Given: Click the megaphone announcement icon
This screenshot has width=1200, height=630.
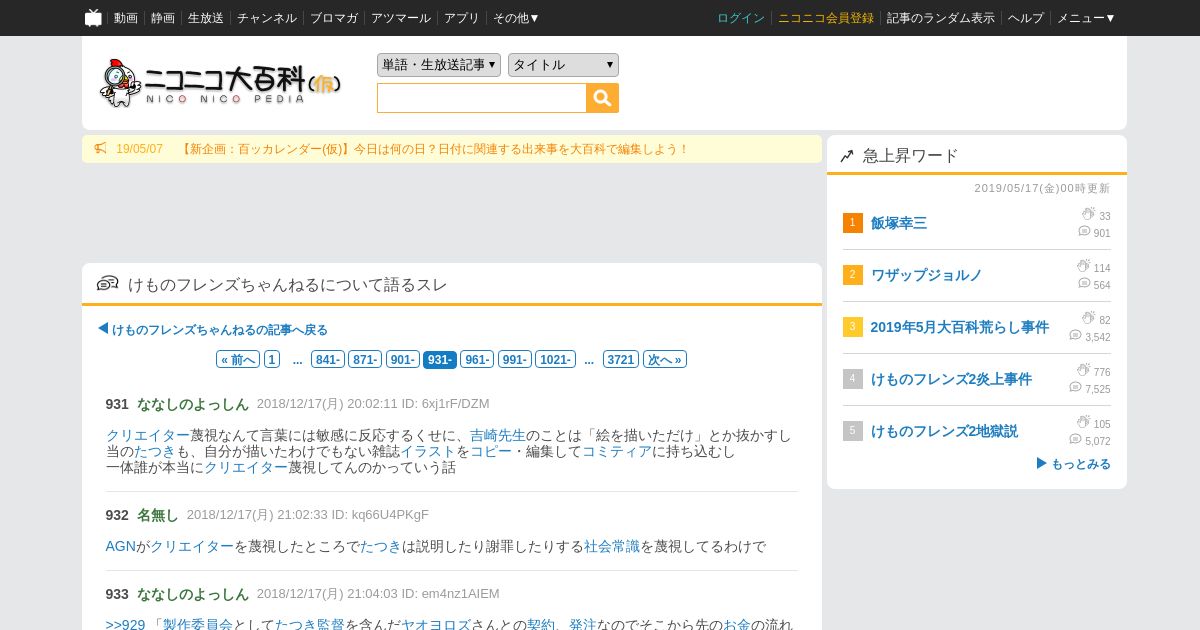Looking at the screenshot, I should click(101, 149).
